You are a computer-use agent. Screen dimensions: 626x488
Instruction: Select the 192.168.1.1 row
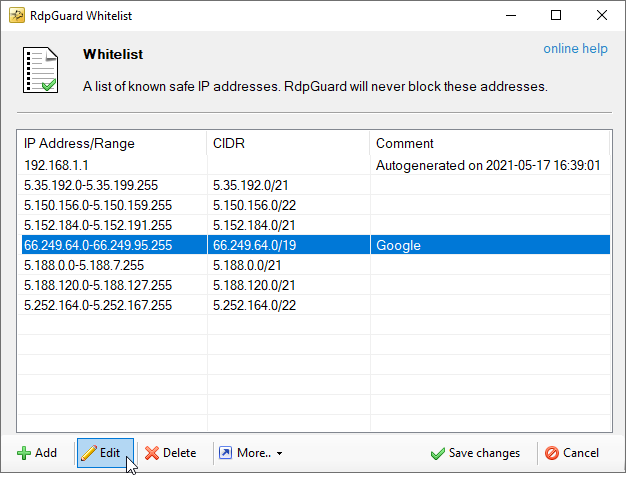(x=314, y=165)
